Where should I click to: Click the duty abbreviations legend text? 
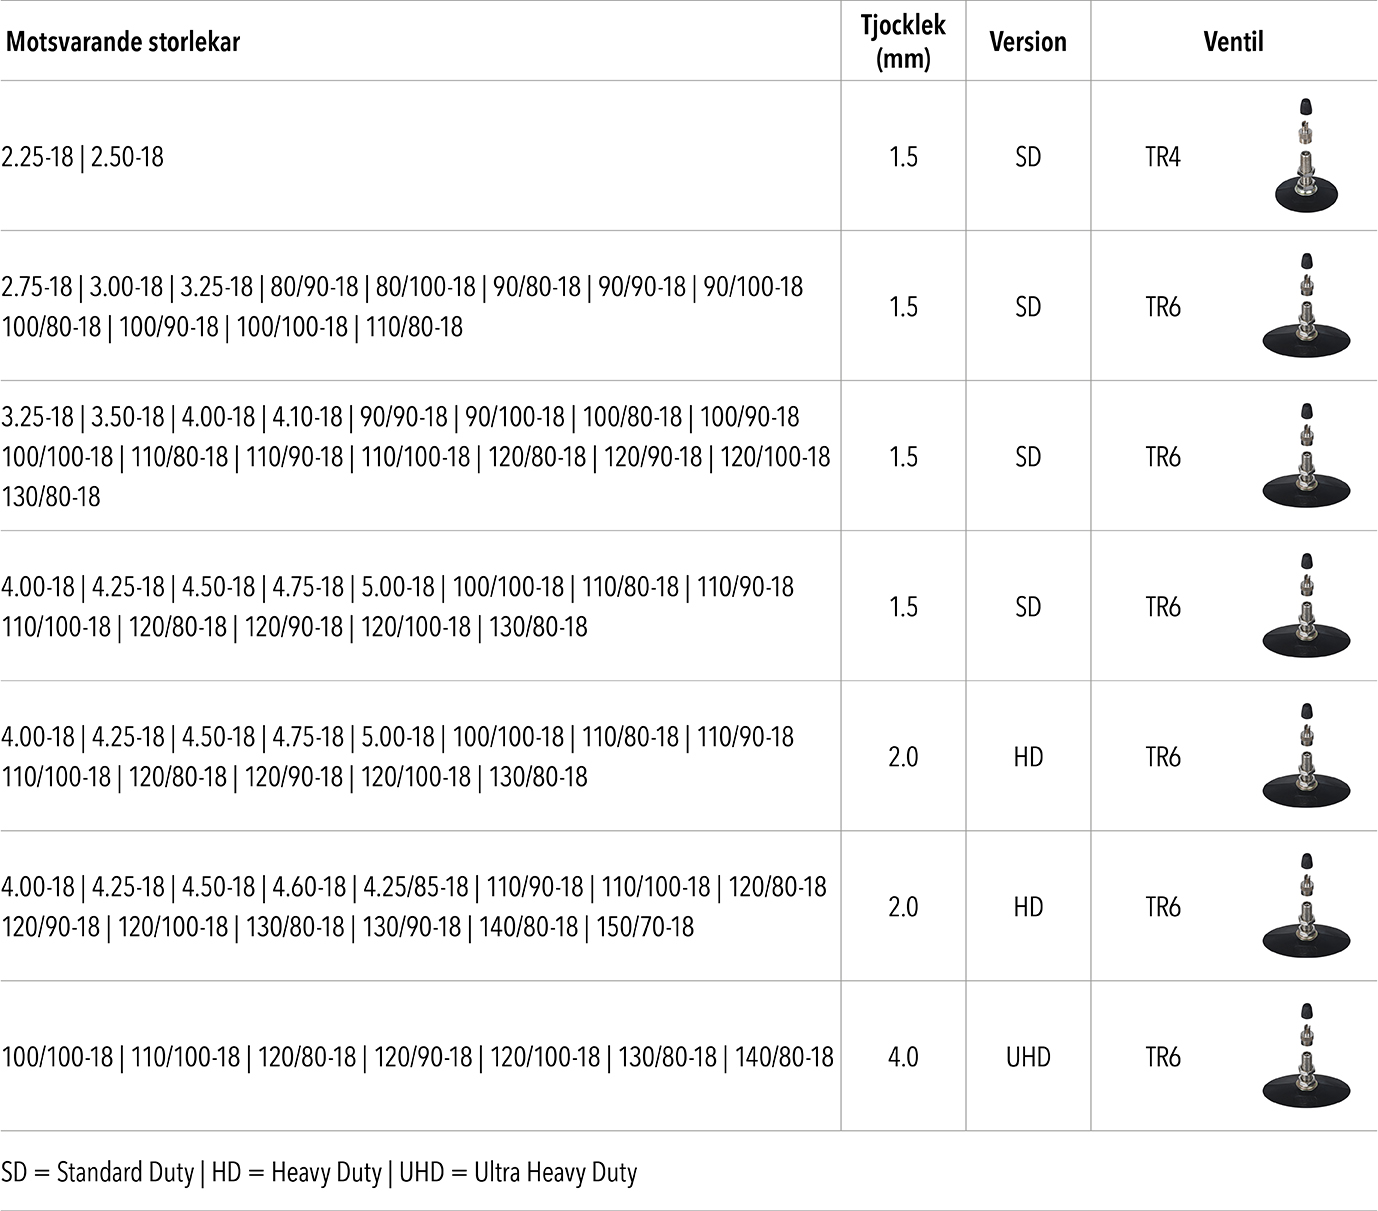(319, 1172)
